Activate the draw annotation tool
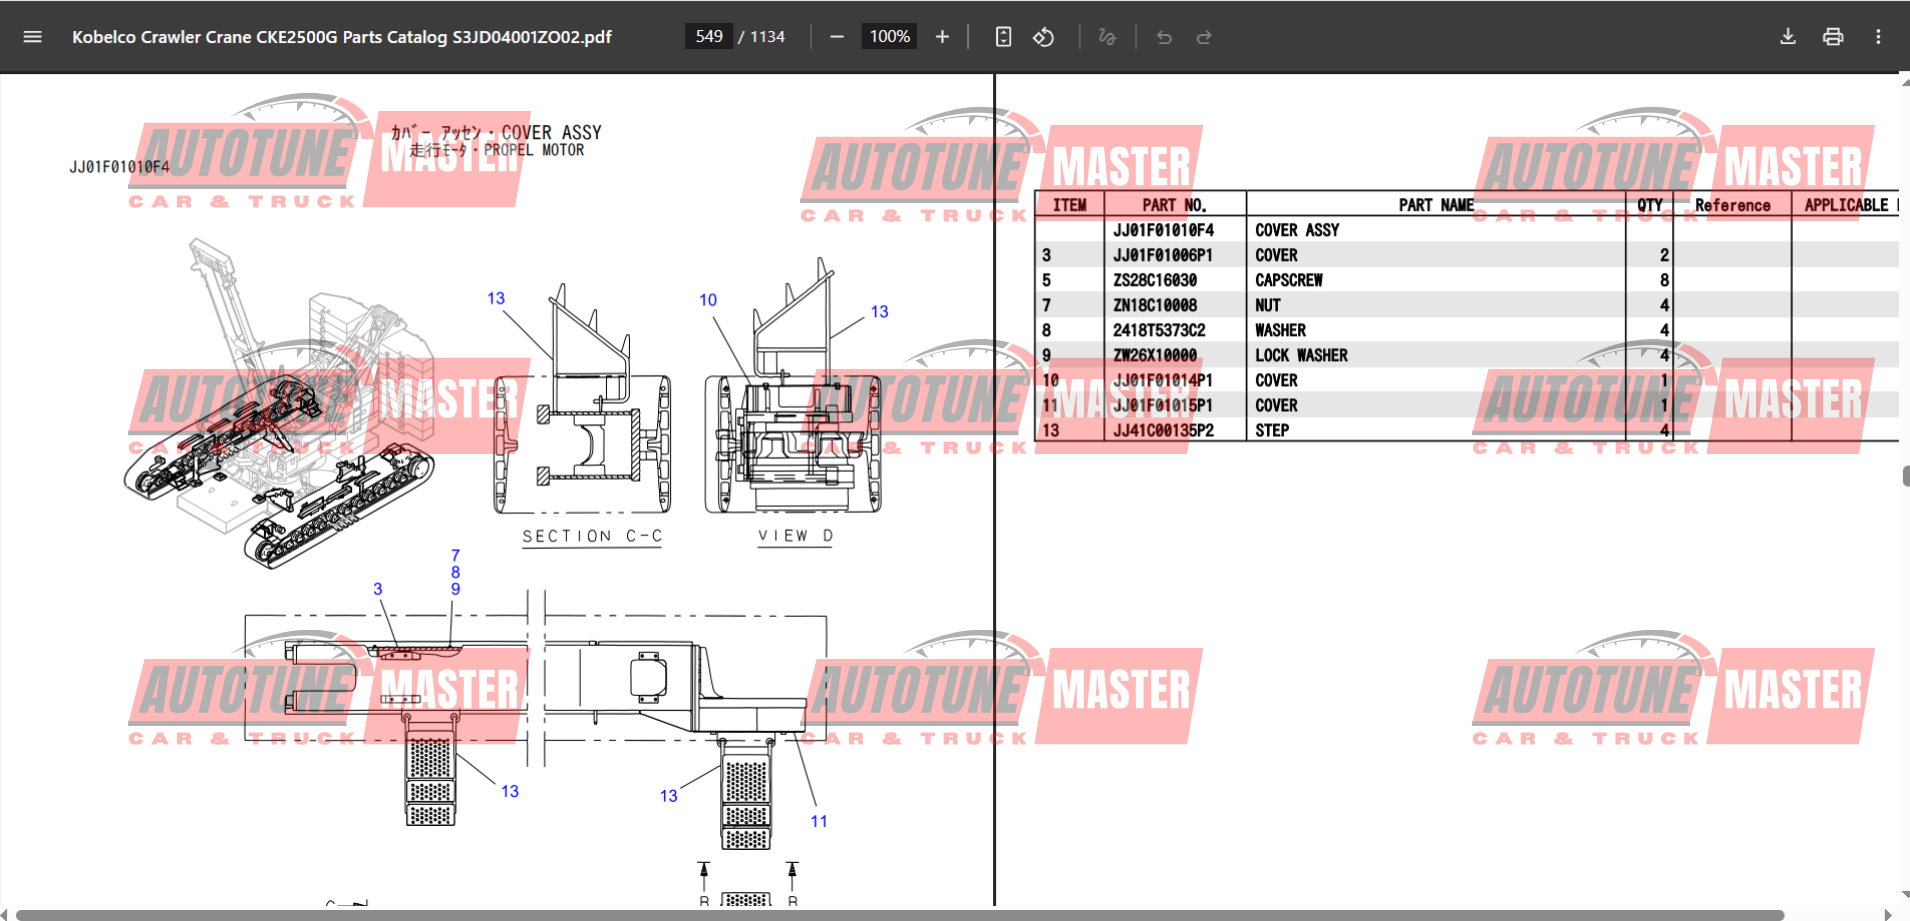Image resolution: width=1910 pixels, height=921 pixels. point(1107,37)
